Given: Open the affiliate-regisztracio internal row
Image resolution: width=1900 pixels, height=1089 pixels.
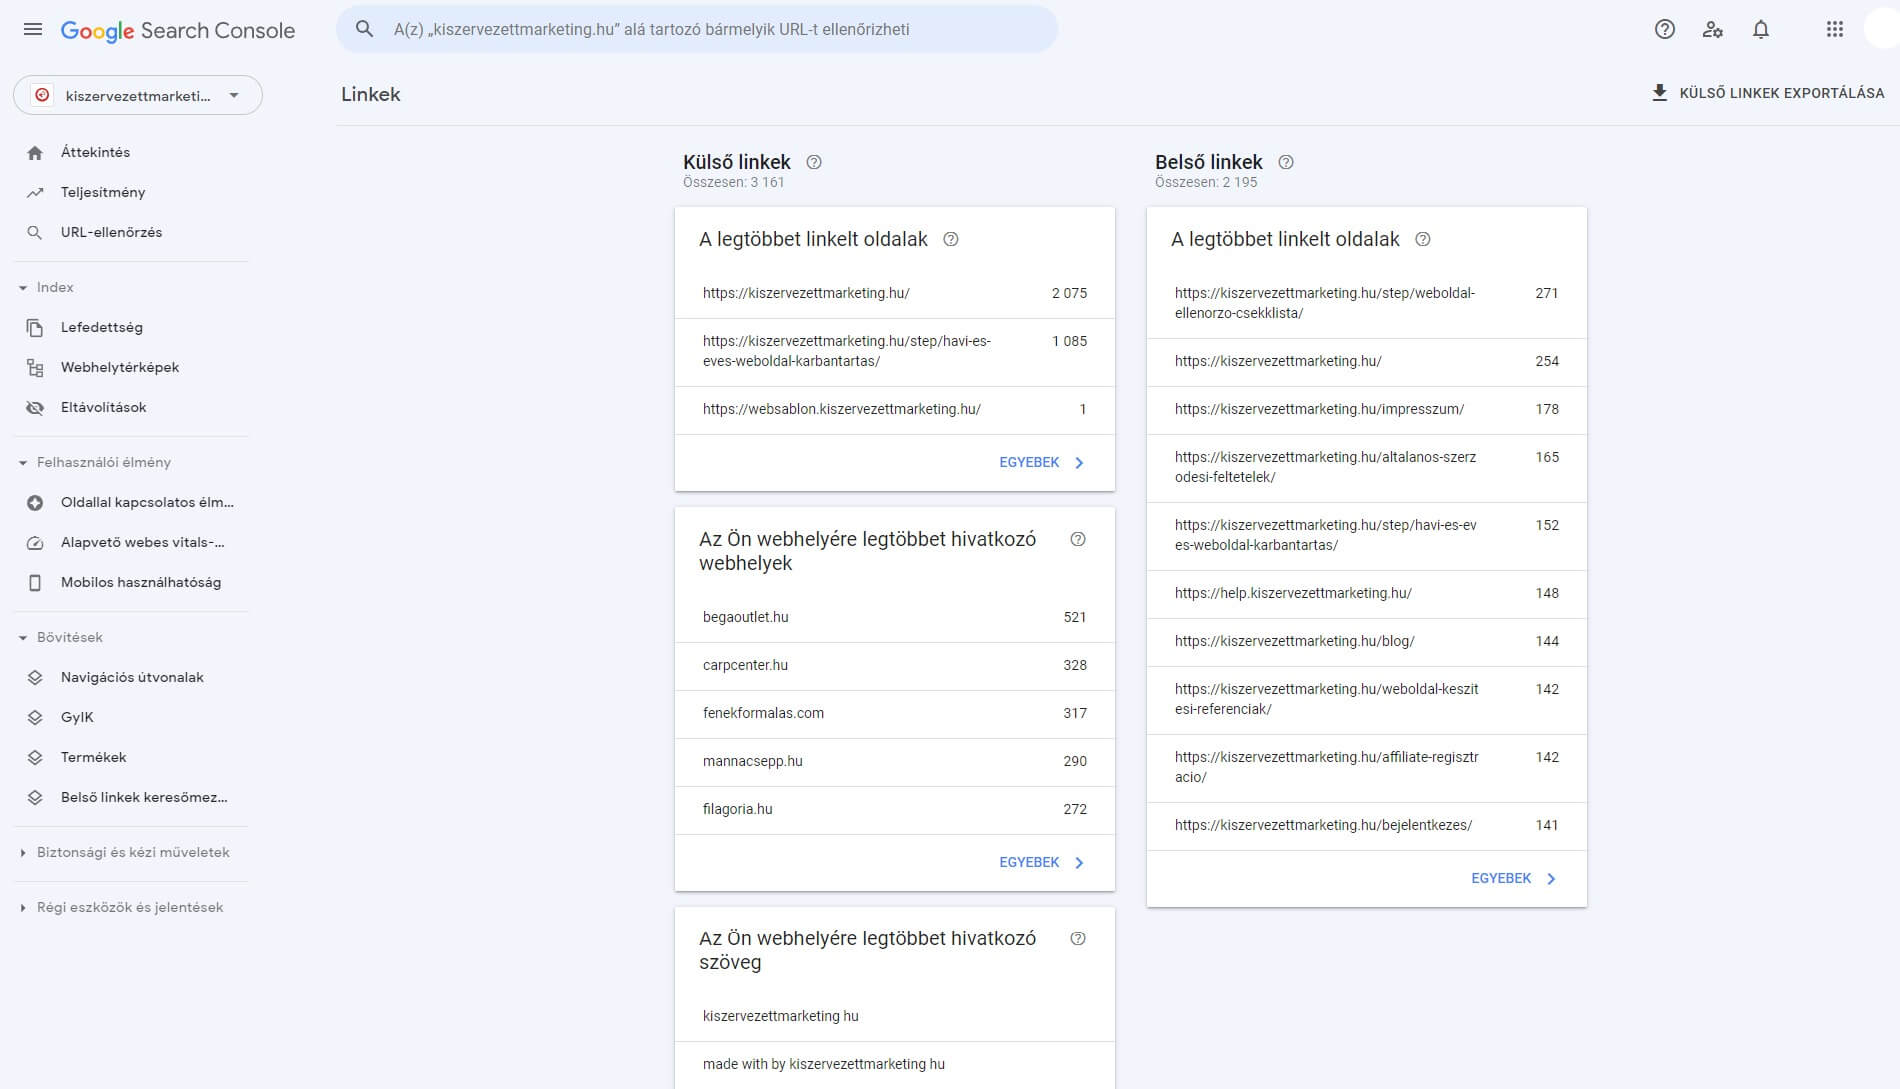Looking at the screenshot, I should pyautogui.click(x=1367, y=767).
